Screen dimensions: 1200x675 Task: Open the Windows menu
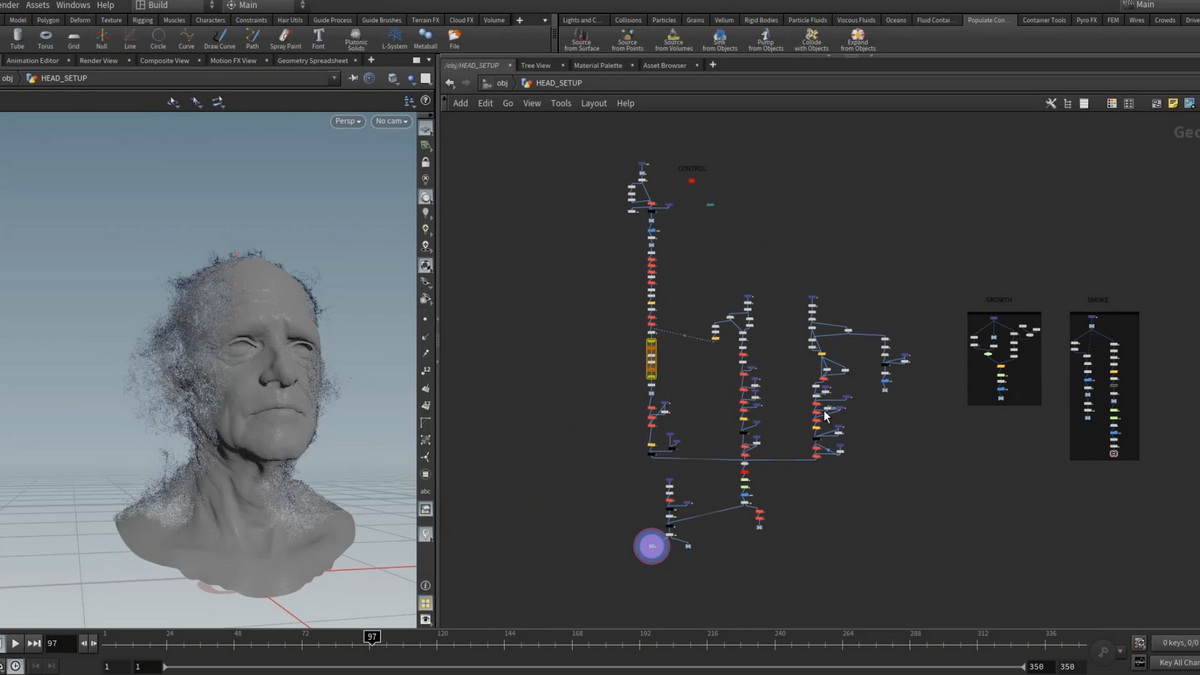coord(73,5)
